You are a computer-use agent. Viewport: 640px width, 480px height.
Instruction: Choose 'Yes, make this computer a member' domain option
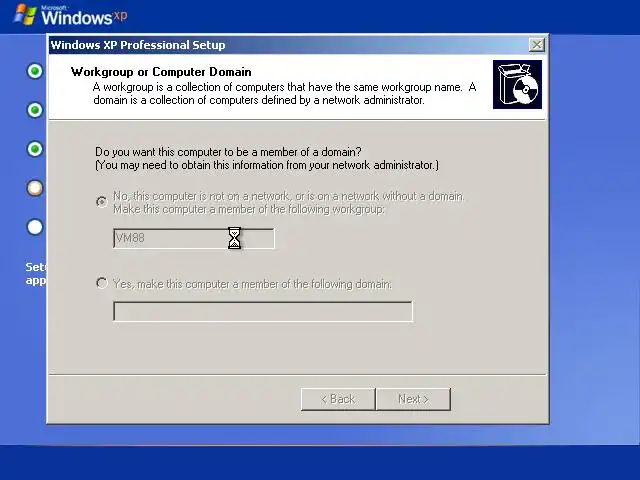[x=102, y=283]
